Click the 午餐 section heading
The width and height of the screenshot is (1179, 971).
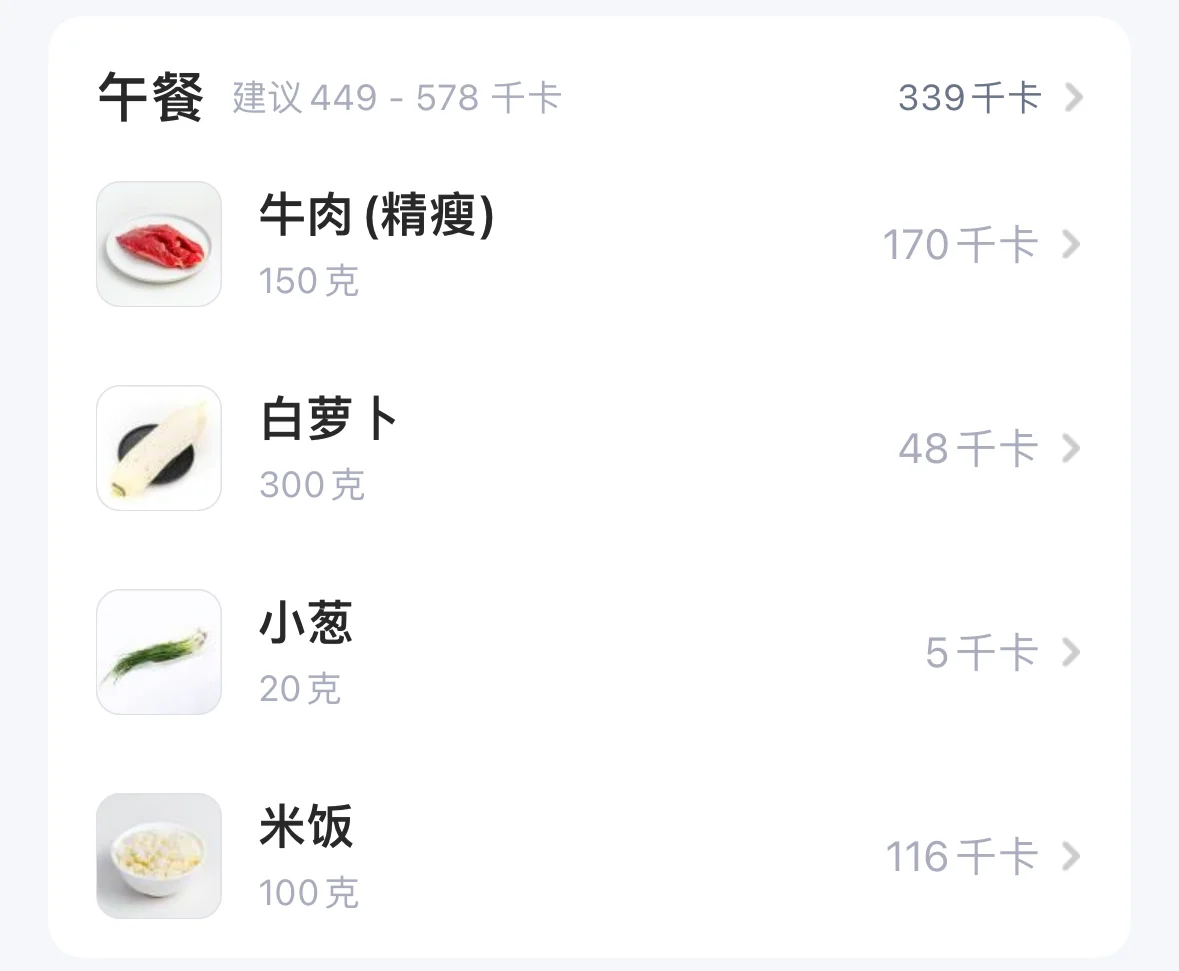(x=150, y=97)
